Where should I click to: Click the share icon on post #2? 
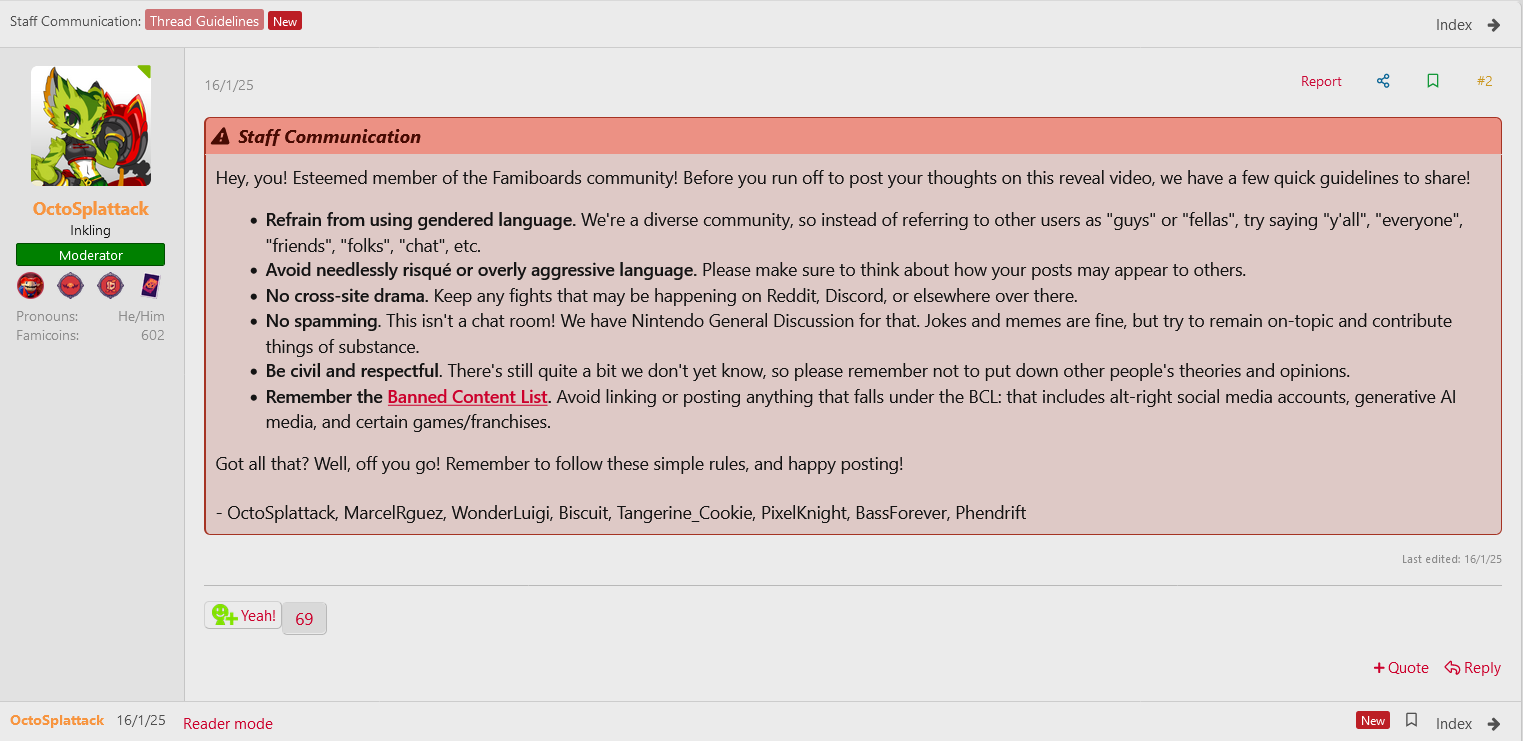(x=1383, y=81)
